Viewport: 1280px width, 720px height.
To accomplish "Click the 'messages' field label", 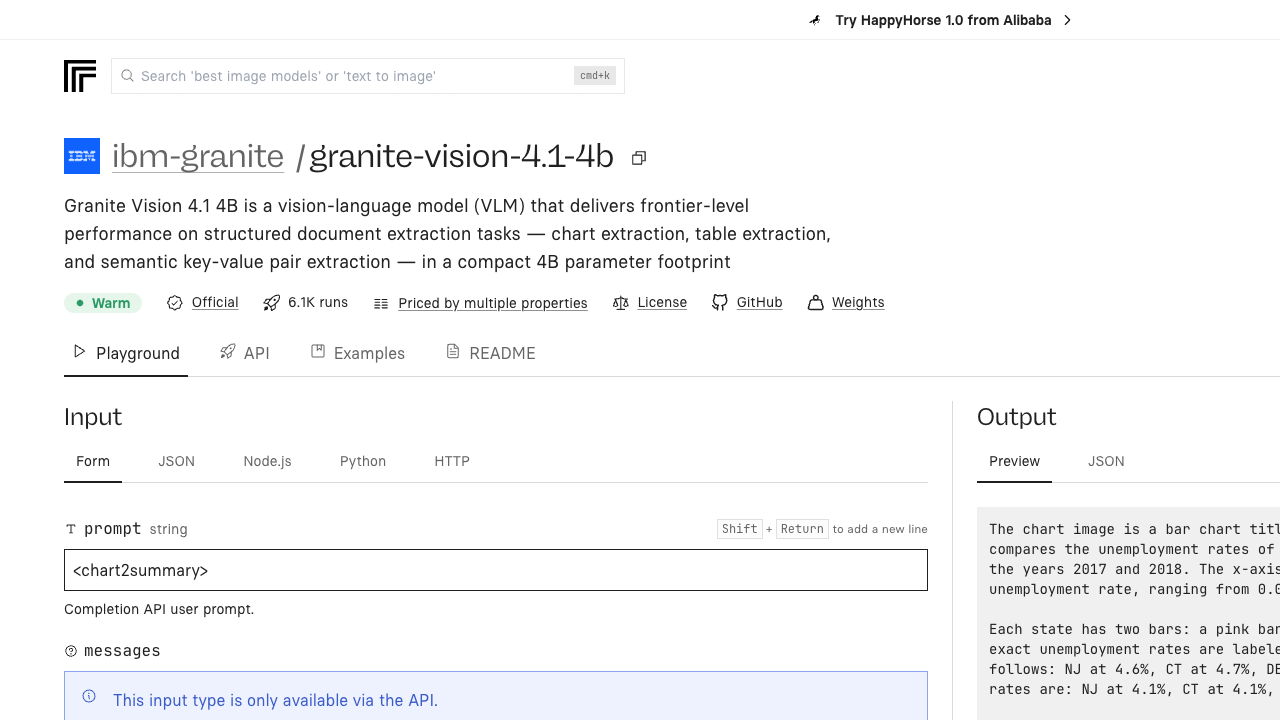I will (x=122, y=651).
